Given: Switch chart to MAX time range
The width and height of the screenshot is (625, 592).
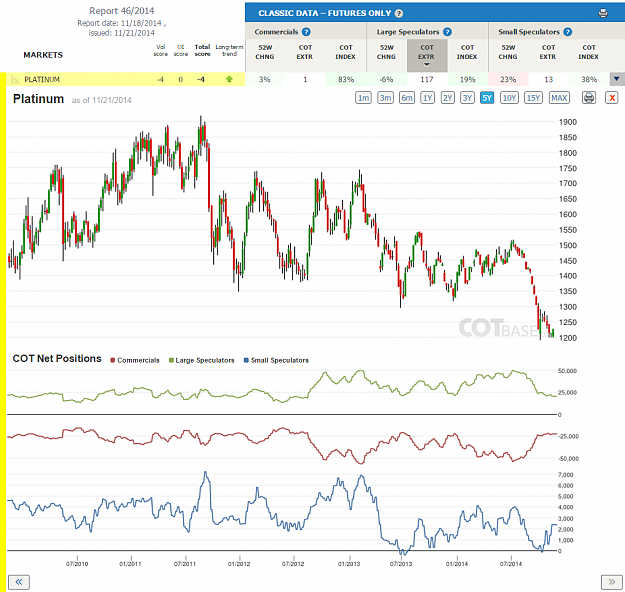Looking at the screenshot, I should click(x=559, y=98).
